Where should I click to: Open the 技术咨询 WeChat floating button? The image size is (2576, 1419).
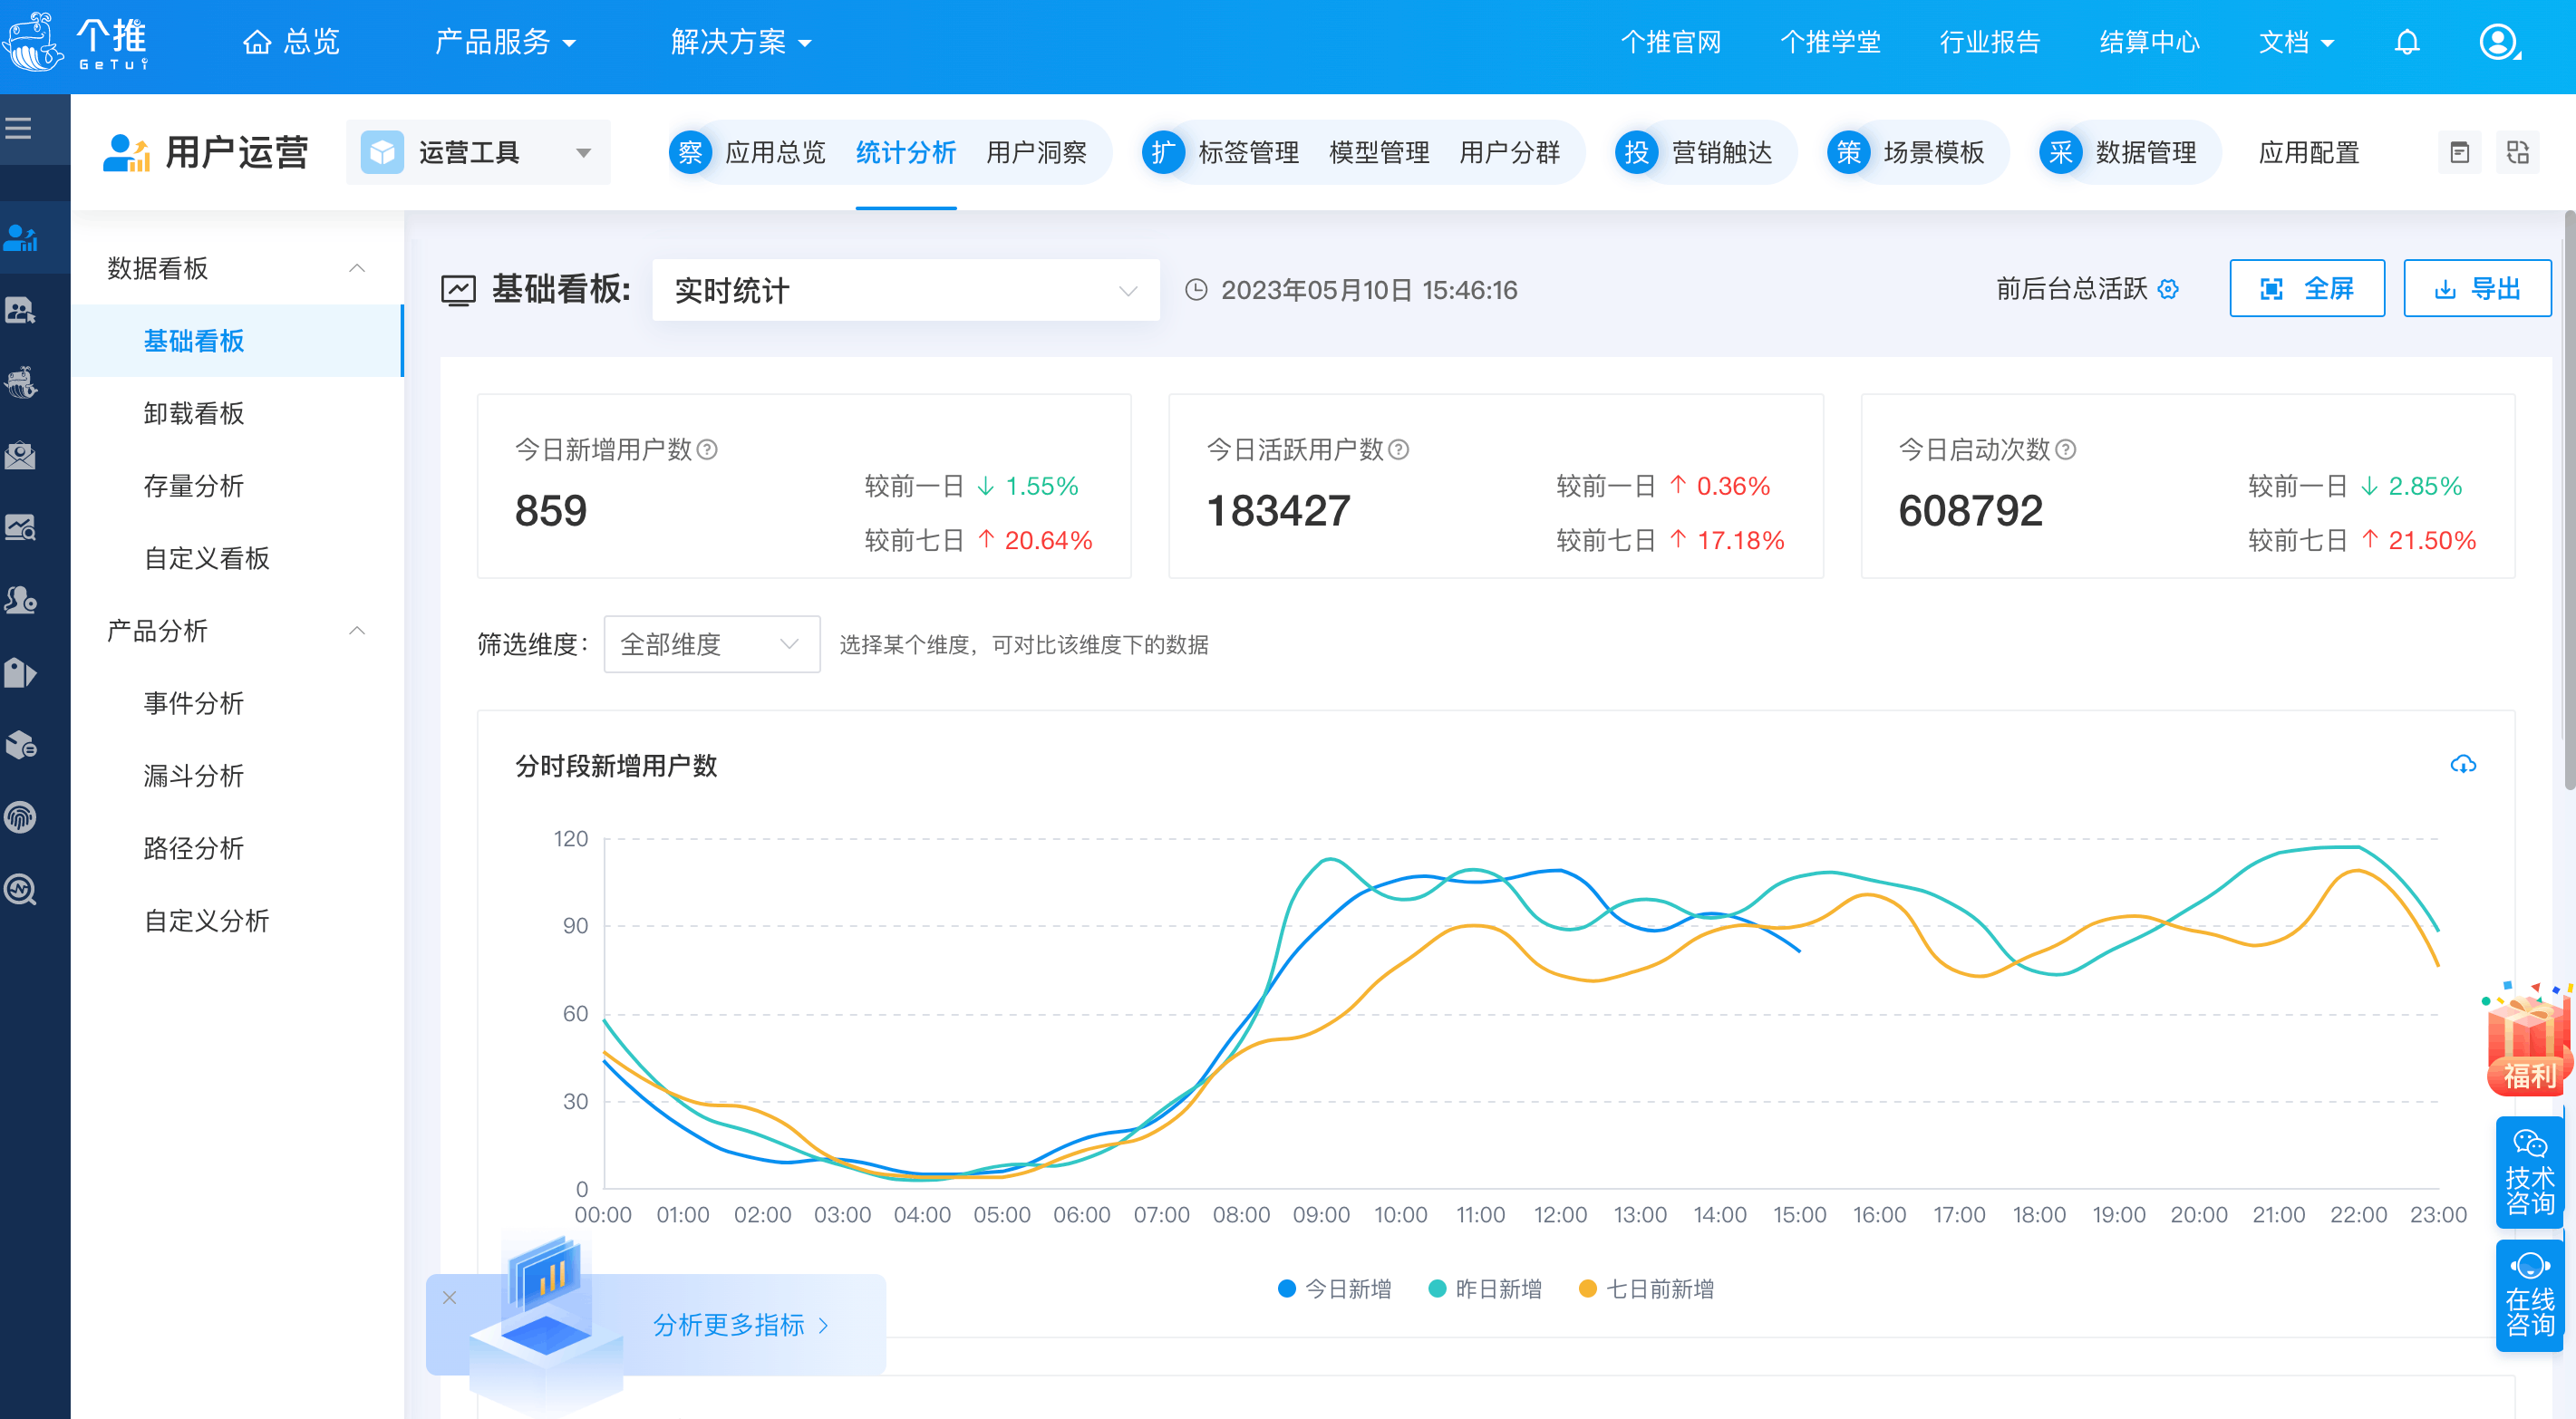point(2530,1172)
